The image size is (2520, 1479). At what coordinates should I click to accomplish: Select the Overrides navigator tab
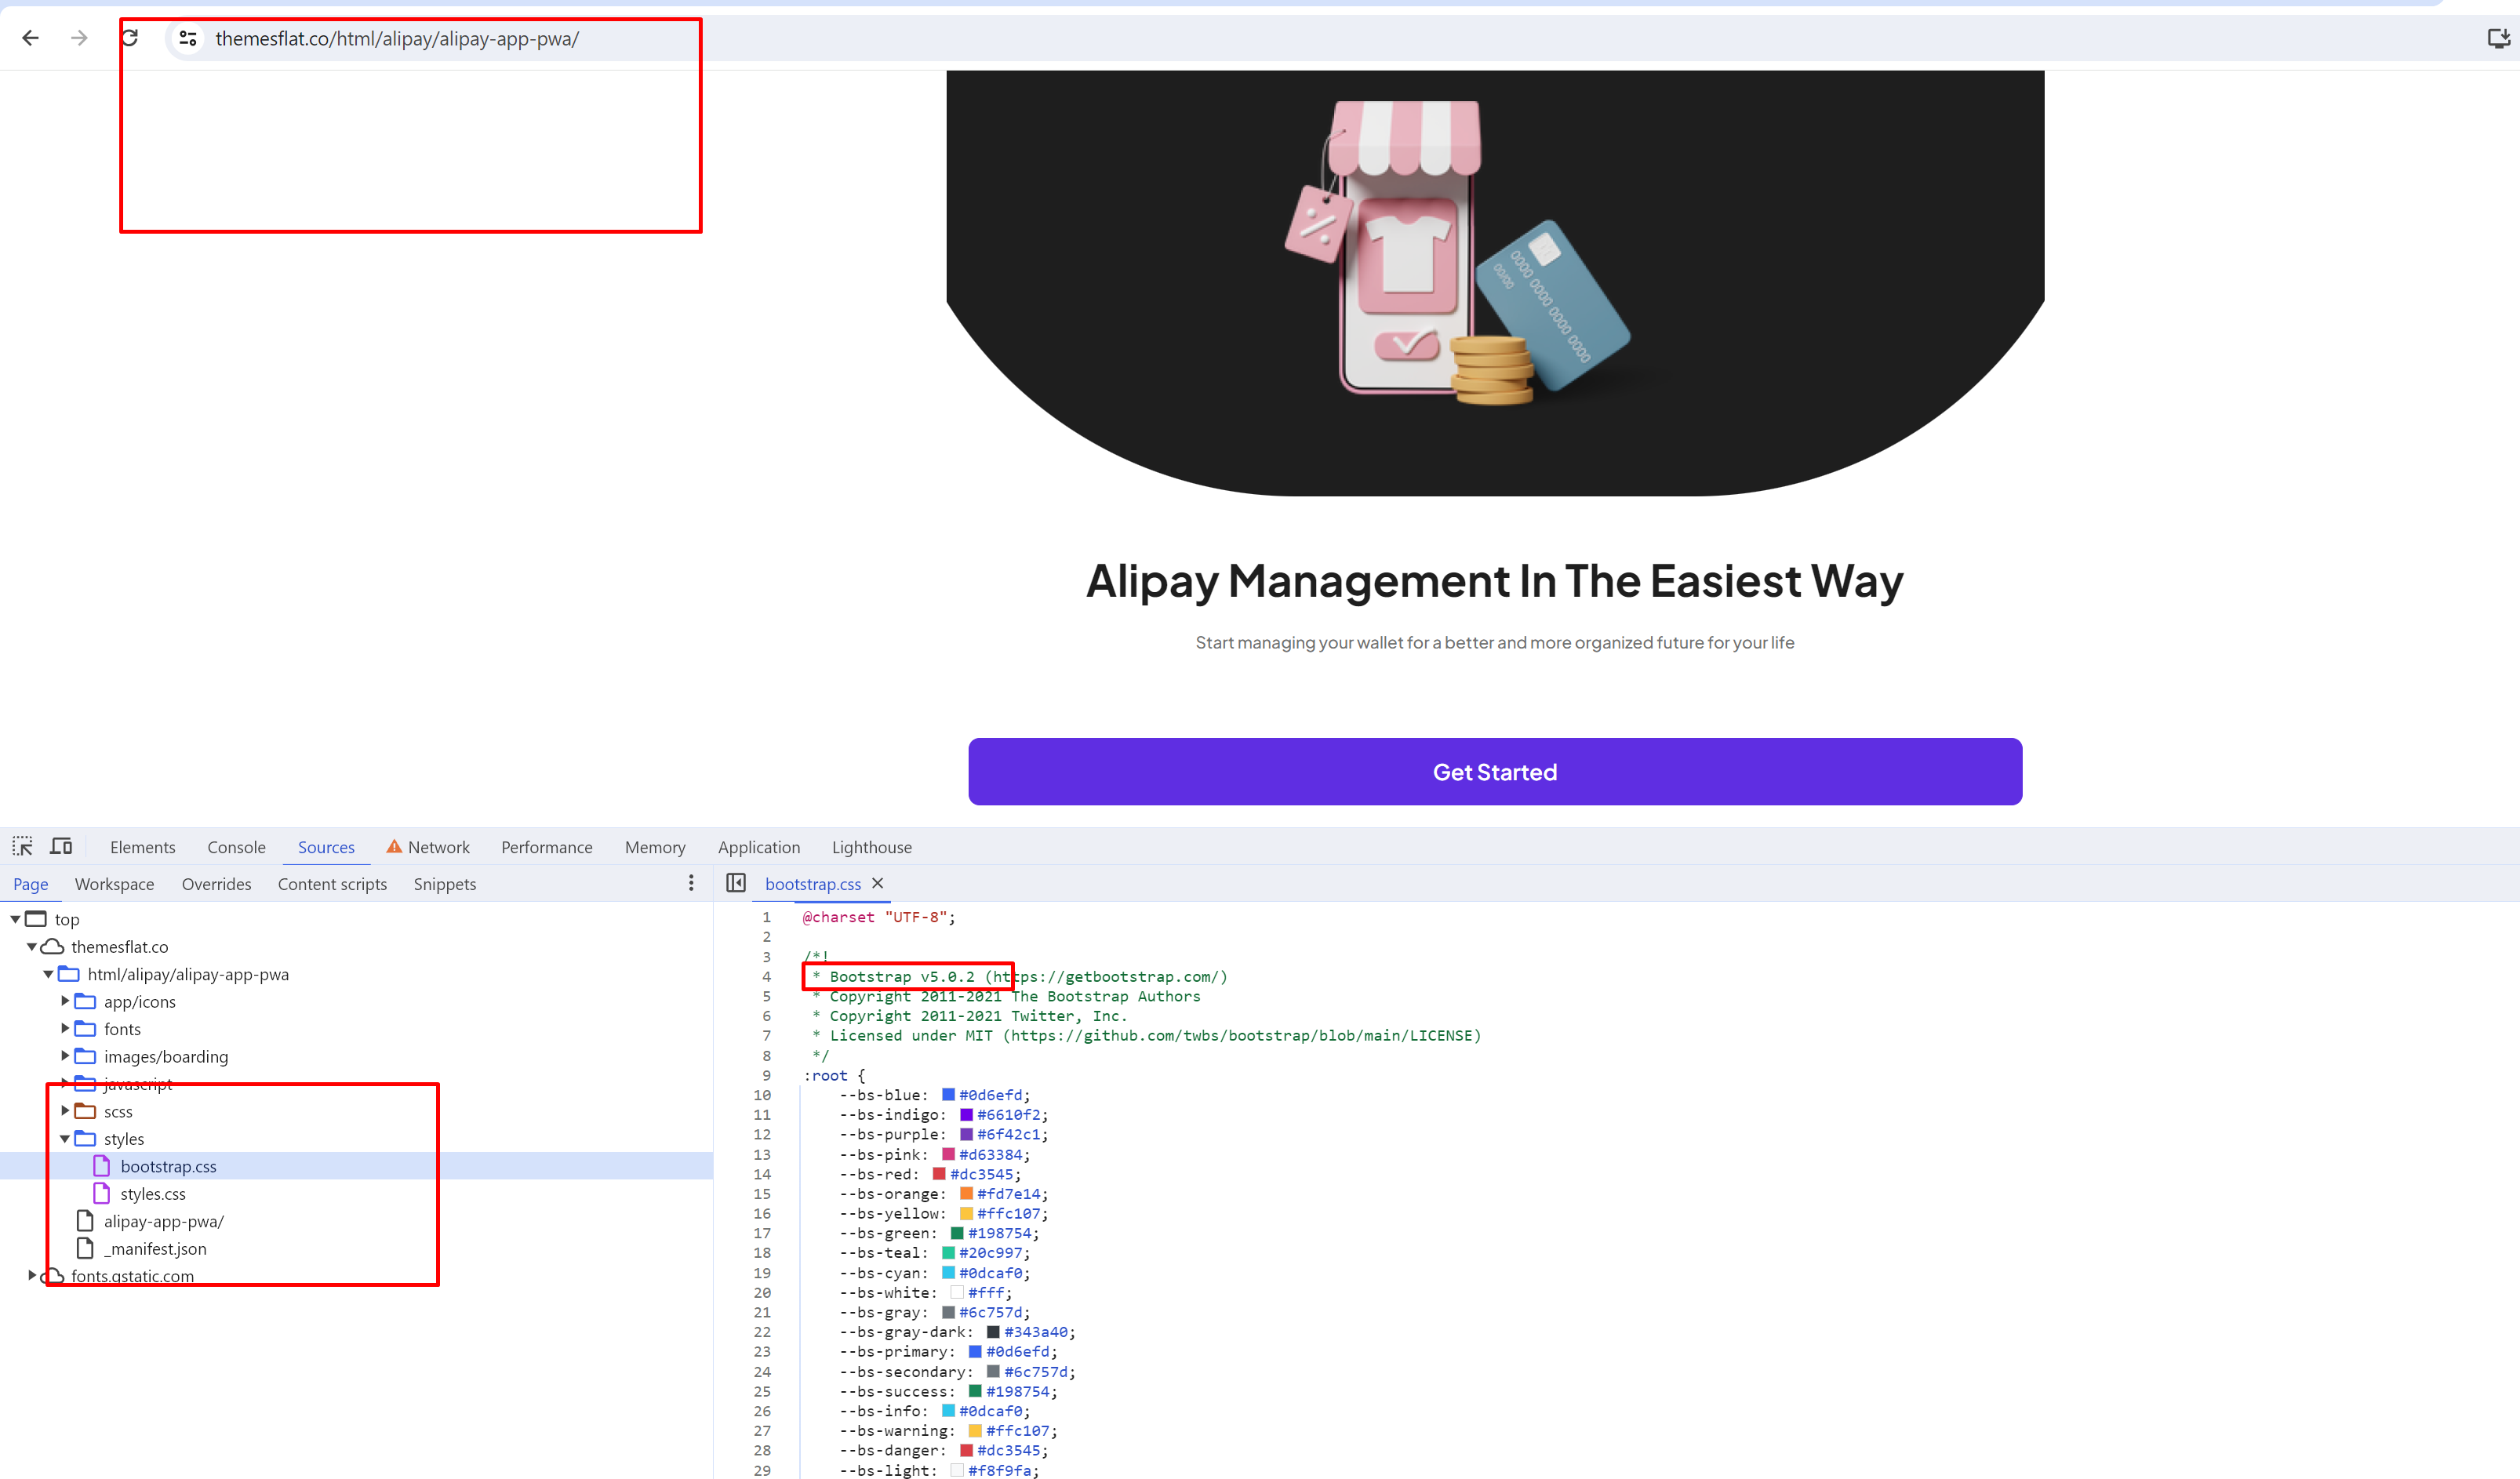click(216, 884)
